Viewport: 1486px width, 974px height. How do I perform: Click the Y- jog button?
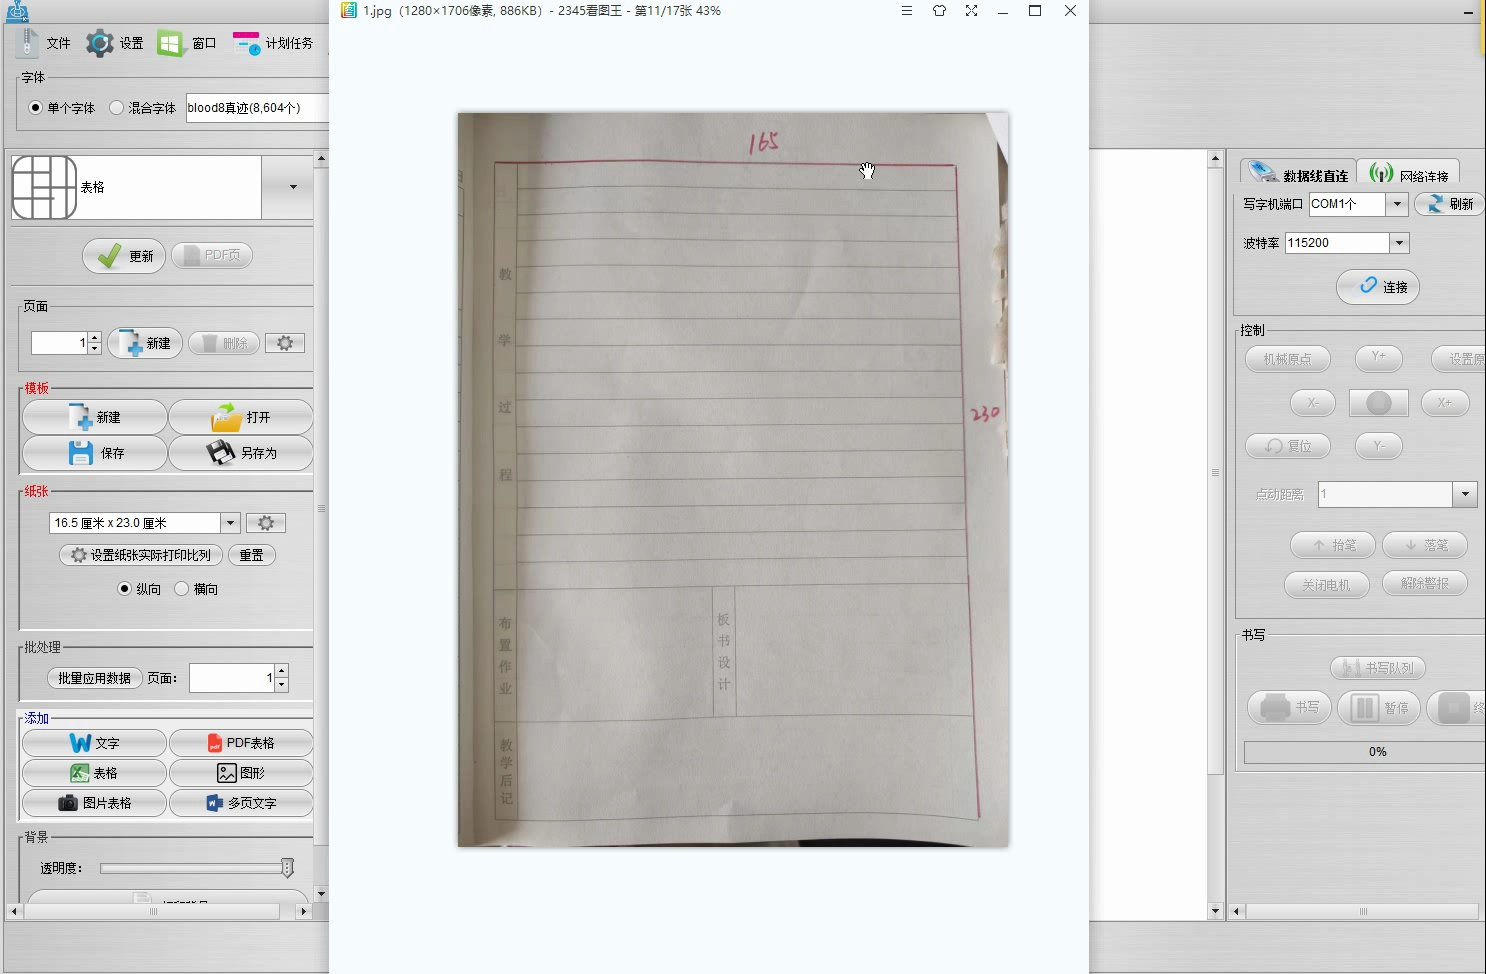coord(1379,446)
